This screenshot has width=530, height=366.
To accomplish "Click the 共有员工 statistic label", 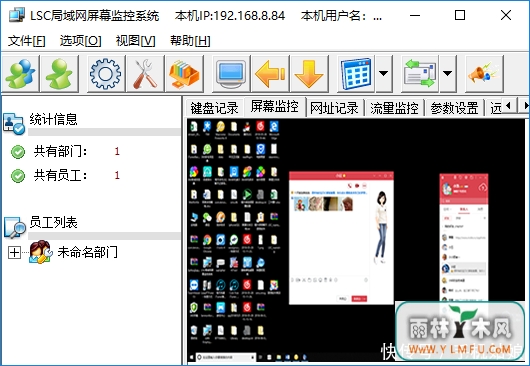I will click(x=61, y=175).
